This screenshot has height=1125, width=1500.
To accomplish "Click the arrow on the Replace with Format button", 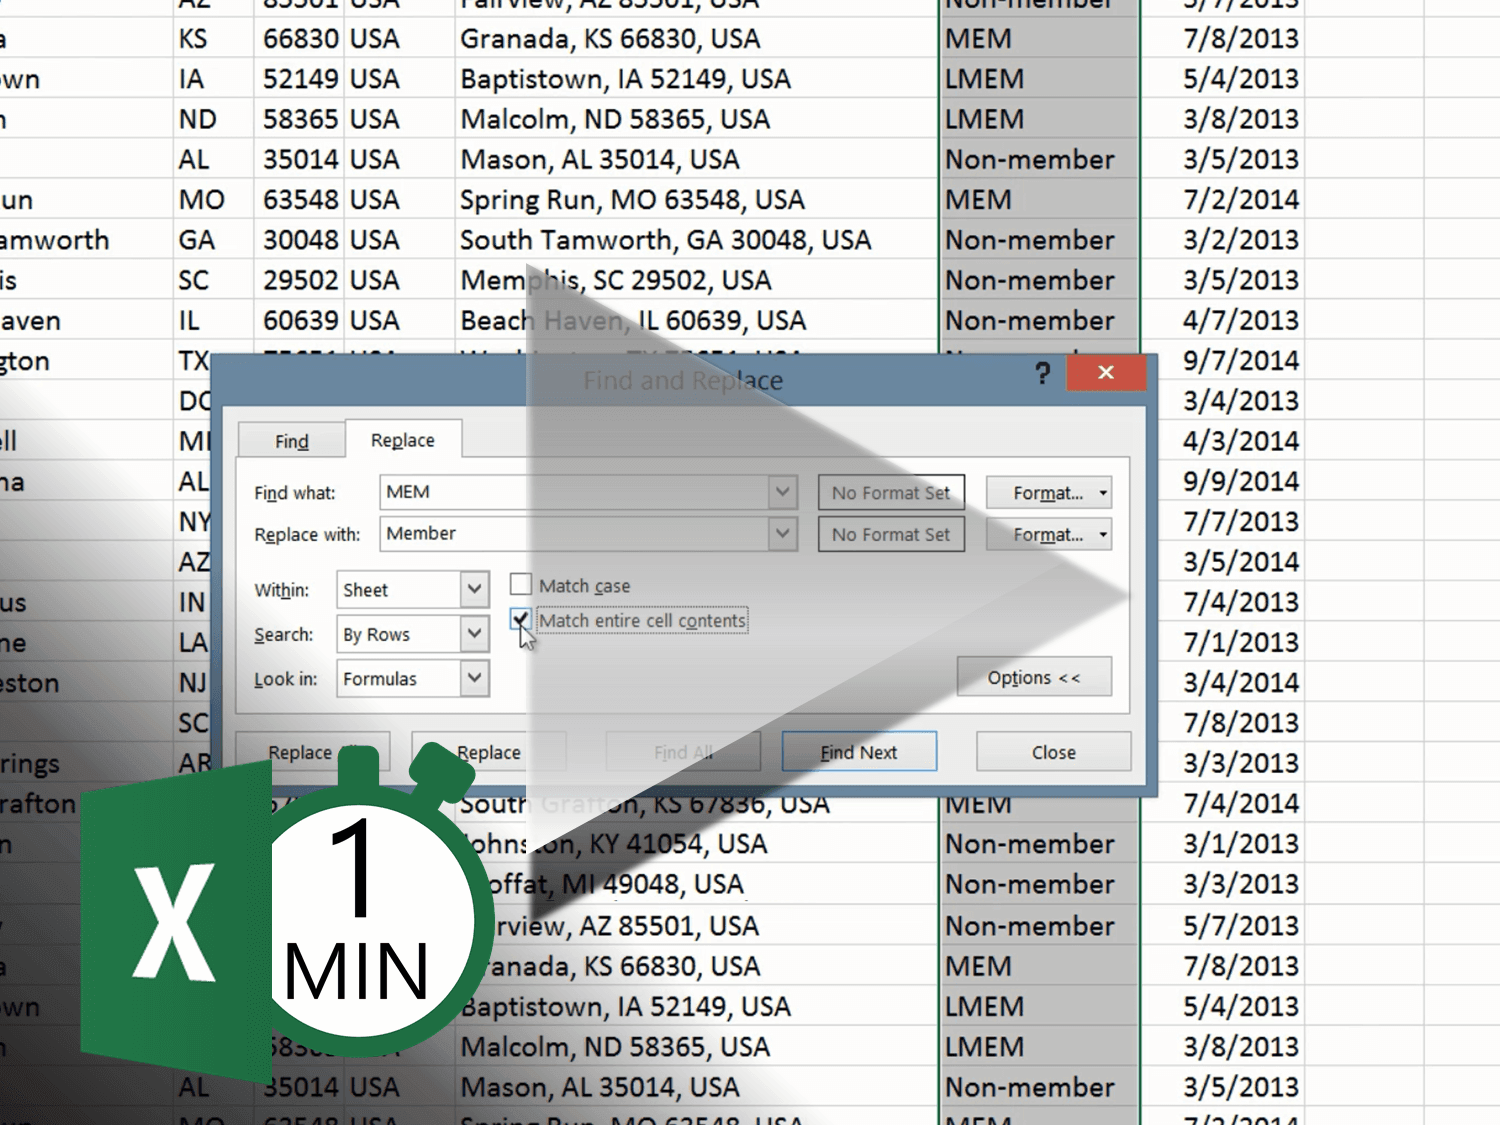I will click(1103, 535).
